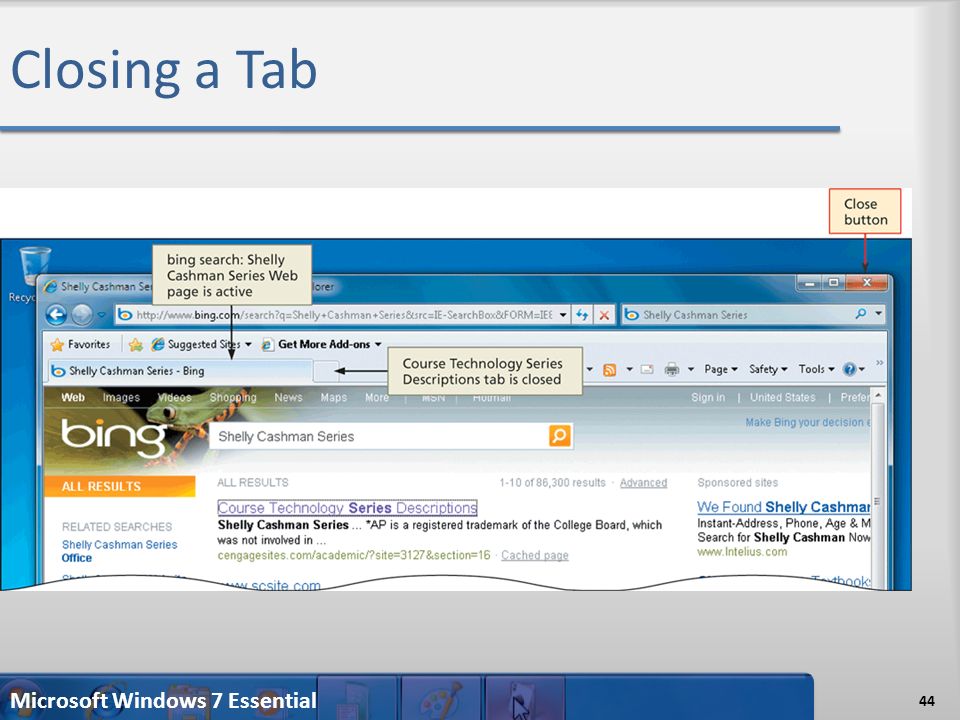
Task: Click the Advanced search link
Action: tap(643, 482)
